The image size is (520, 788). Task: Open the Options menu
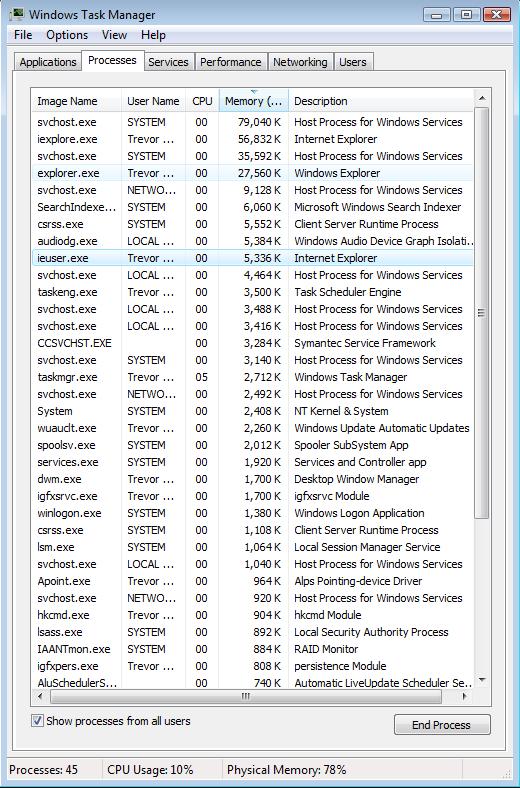(x=67, y=35)
